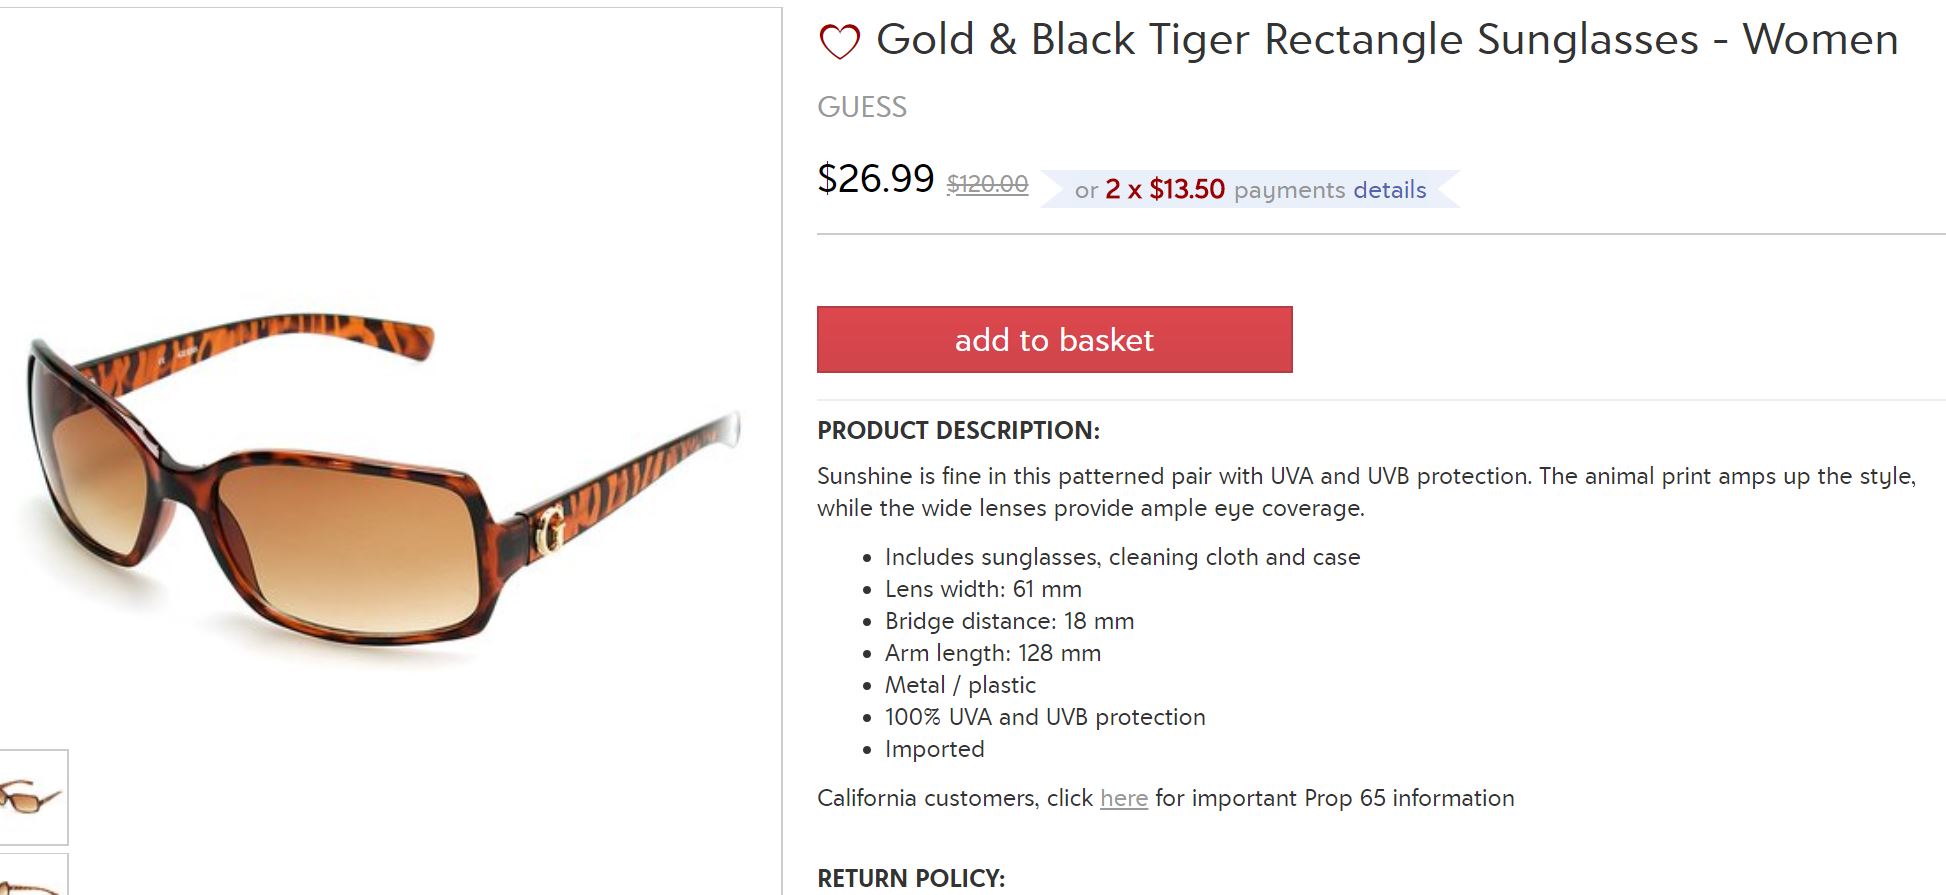Click the $26.99 sale price
This screenshot has width=1946, height=895.
(875, 179)
